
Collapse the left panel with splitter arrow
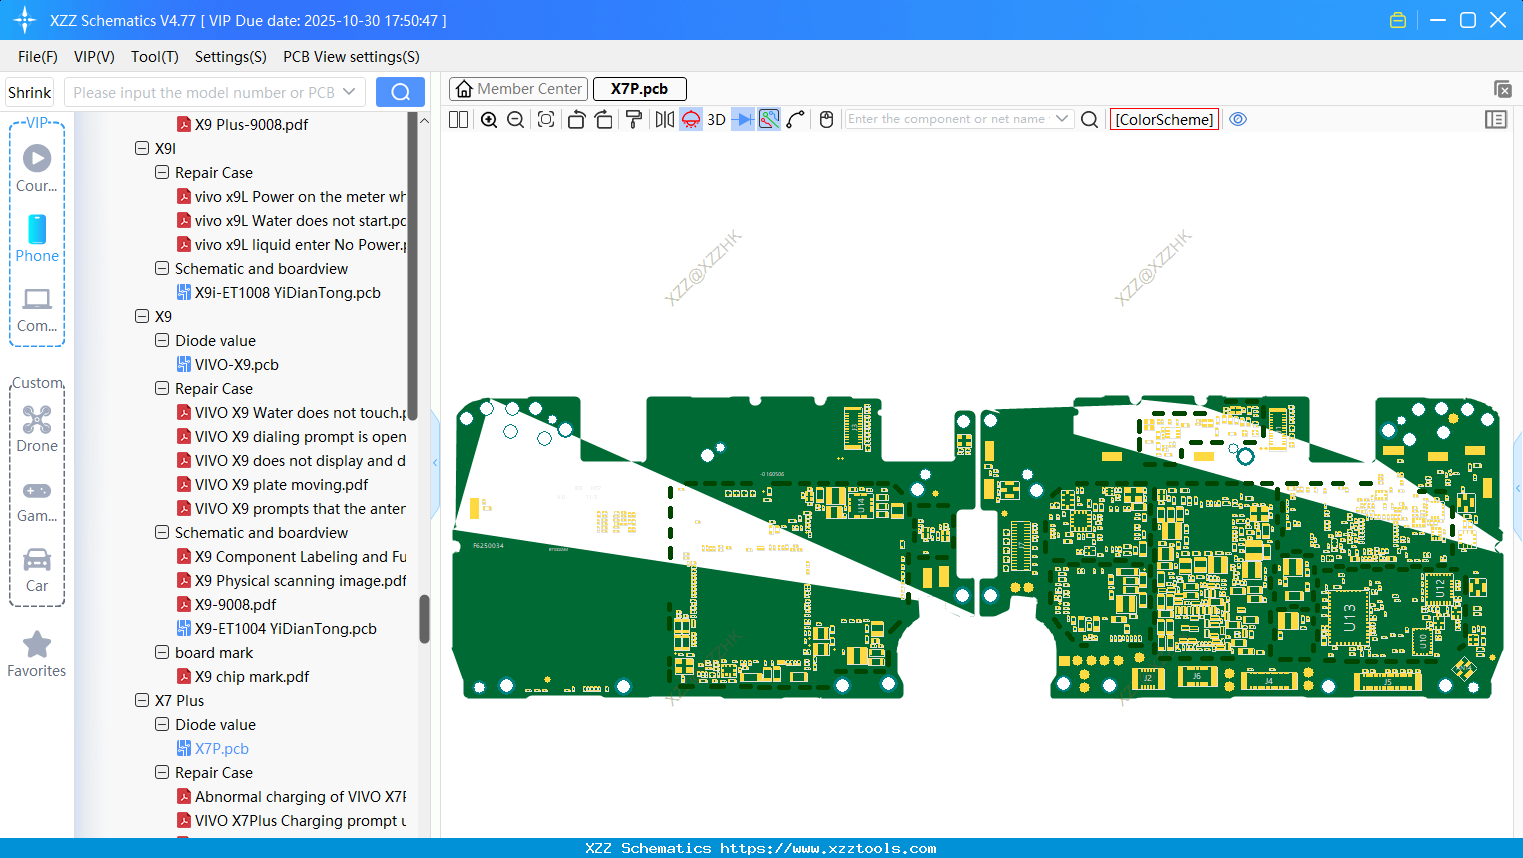pyautogui.click(x=435, y=463)
